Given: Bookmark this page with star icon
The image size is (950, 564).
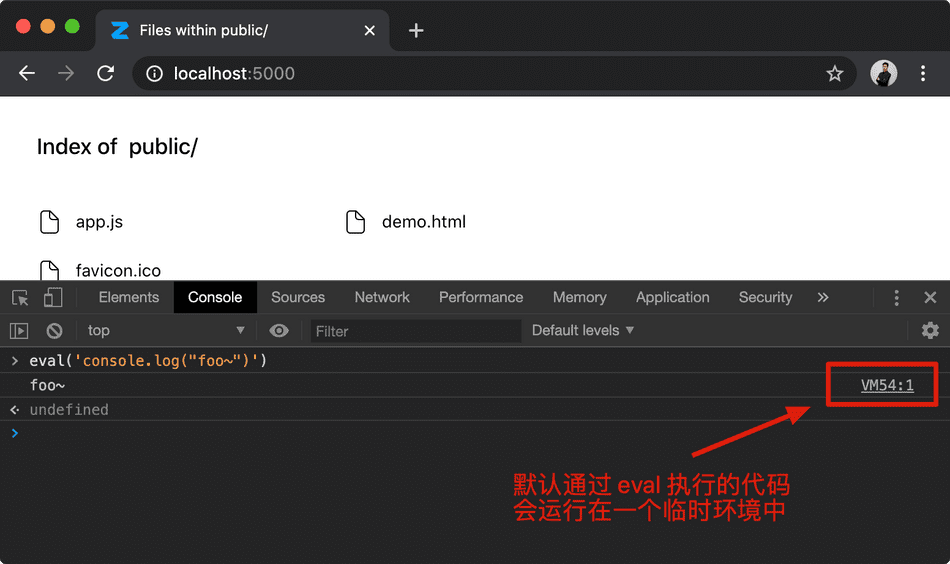Looking at the screenshot, I should point(835,74).
